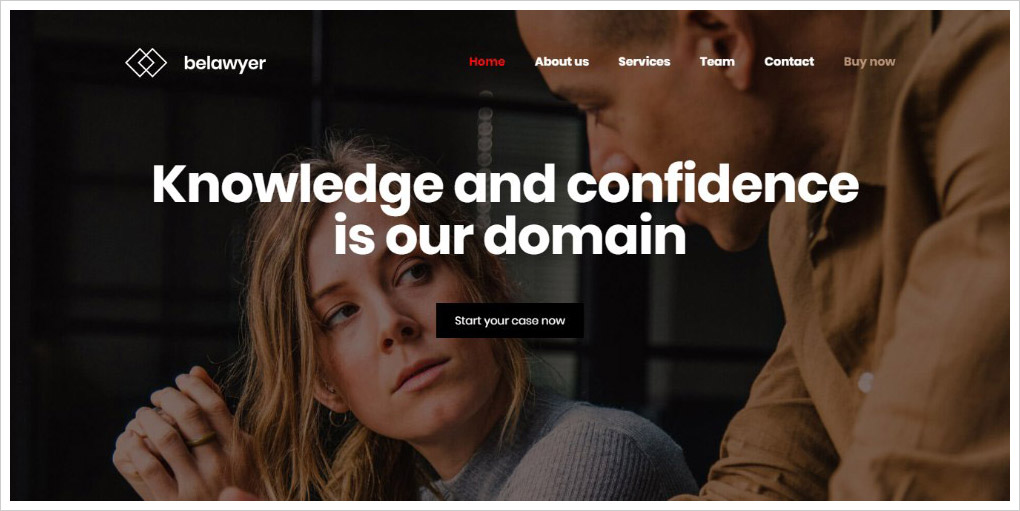Go to the About us page
The height and width of the screenshot is (511, 1020).
tap(561, 62)
